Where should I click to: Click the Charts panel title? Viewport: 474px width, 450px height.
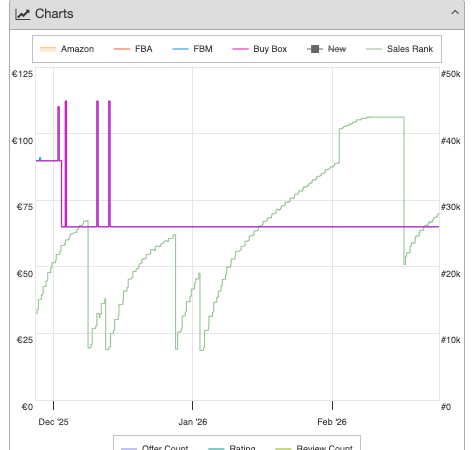tap(54, 14)
